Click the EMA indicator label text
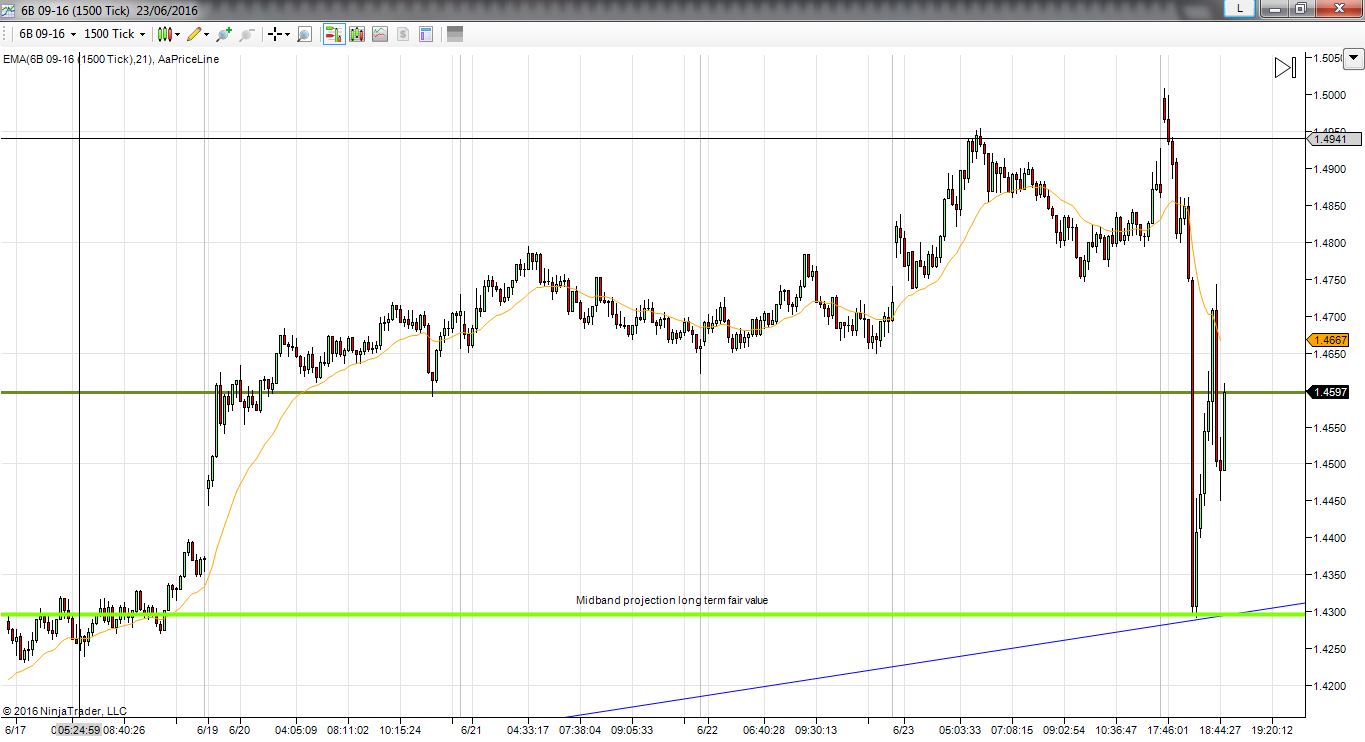 point(78,59)
